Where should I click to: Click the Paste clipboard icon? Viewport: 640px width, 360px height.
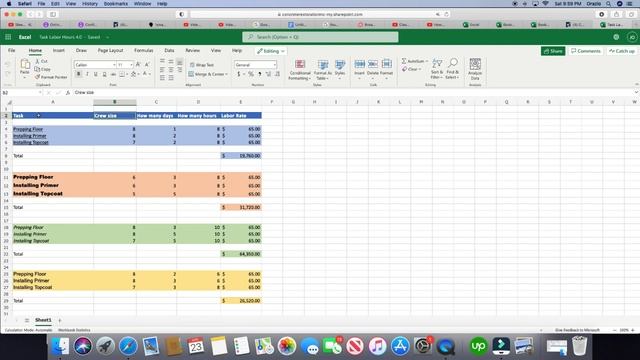25,64
